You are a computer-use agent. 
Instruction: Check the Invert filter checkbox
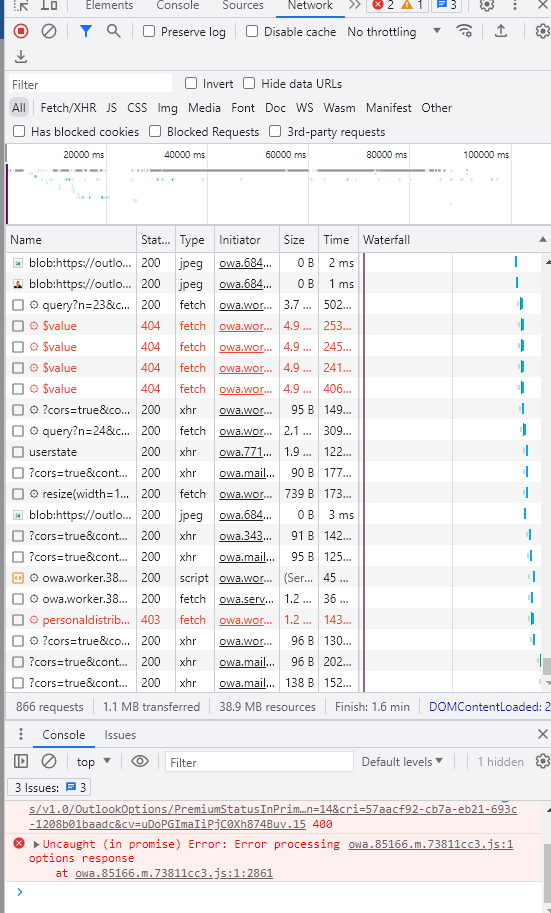click(191, 83)
